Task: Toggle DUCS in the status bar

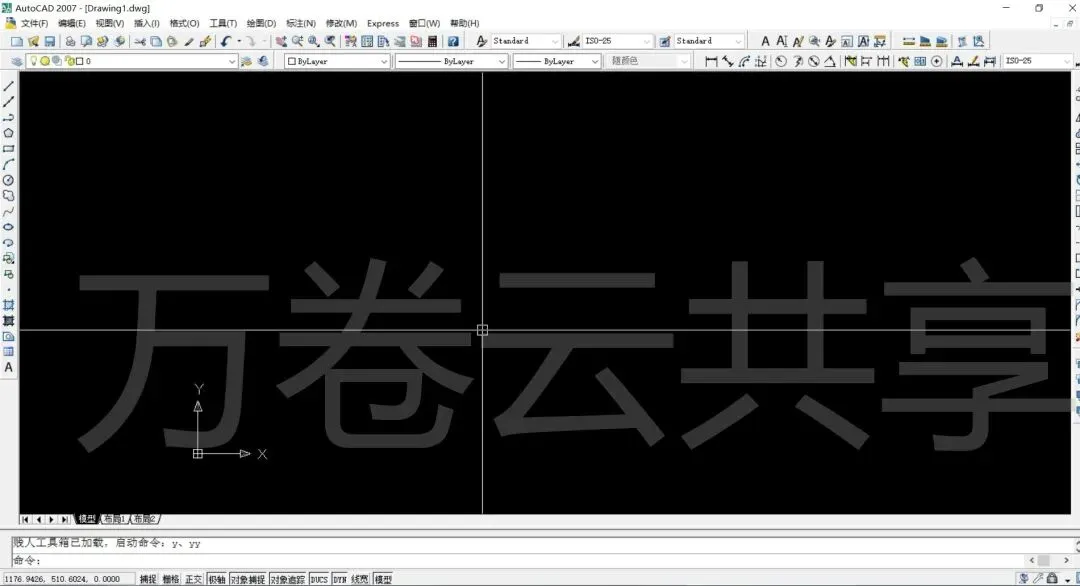Action: 319,580
